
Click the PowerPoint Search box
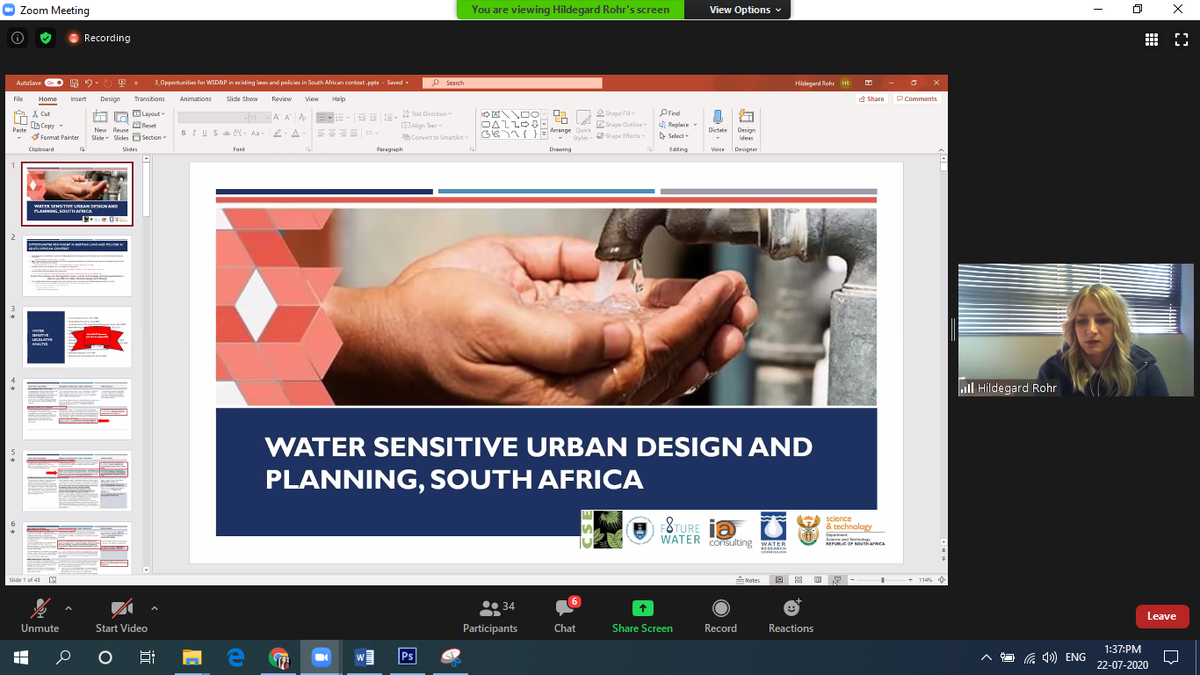point(511,83)
